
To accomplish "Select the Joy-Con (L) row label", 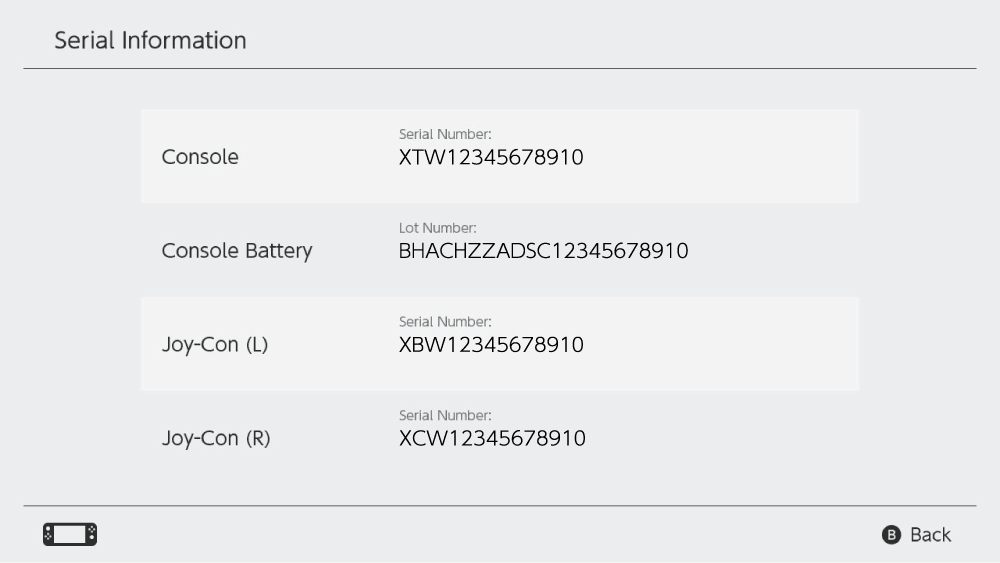I will pos(215,344).
